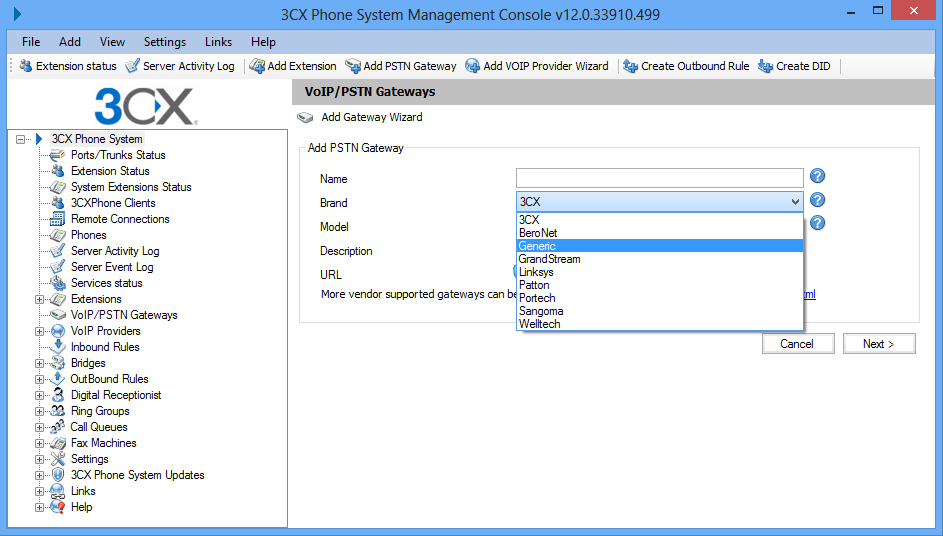The image size is (943, 536).
Task: Click vendor gateways link ending in ml
Action: click(809, 294)
